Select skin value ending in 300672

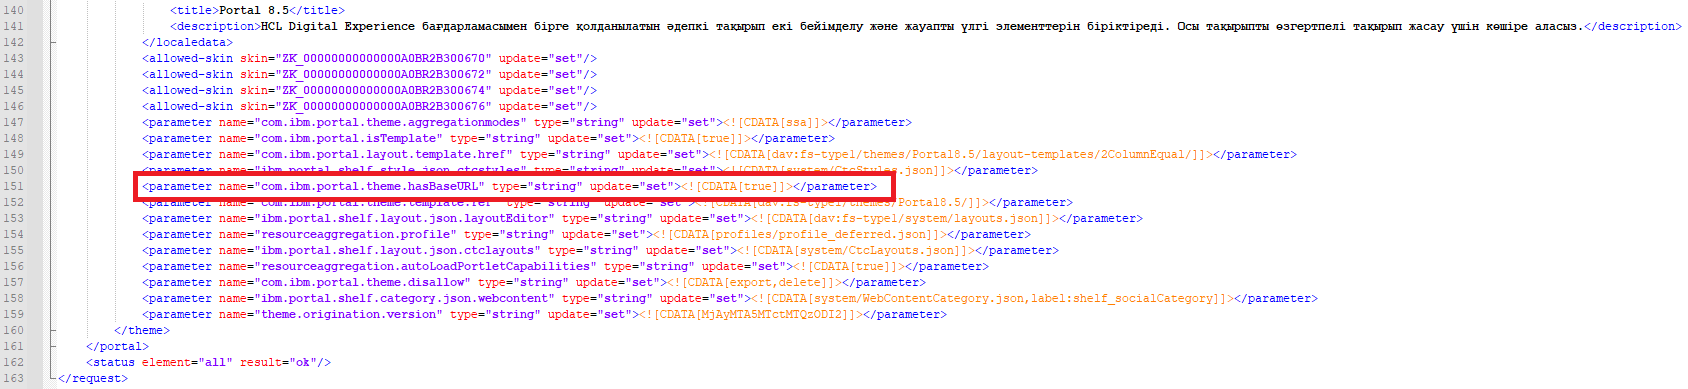tap(387, 74)
